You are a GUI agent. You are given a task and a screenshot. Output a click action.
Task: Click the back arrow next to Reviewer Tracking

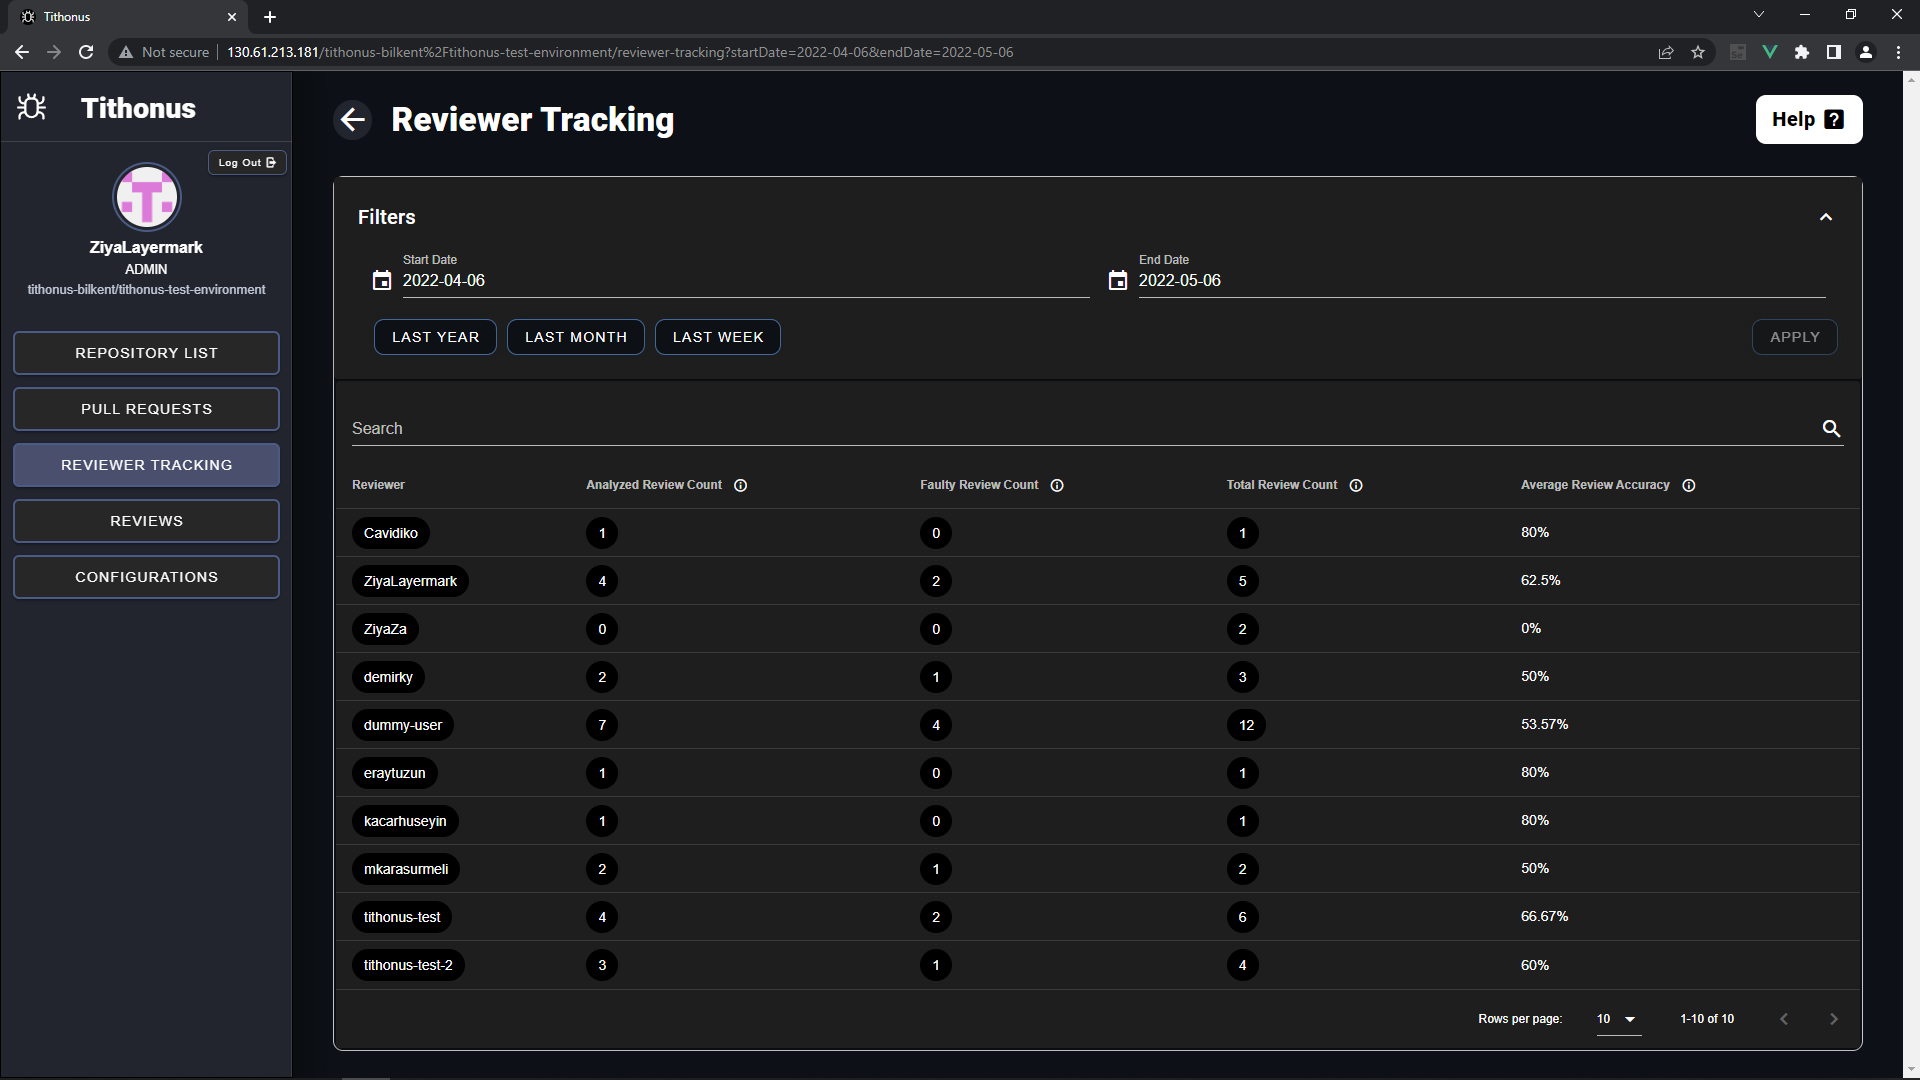[x=352, y=120]
